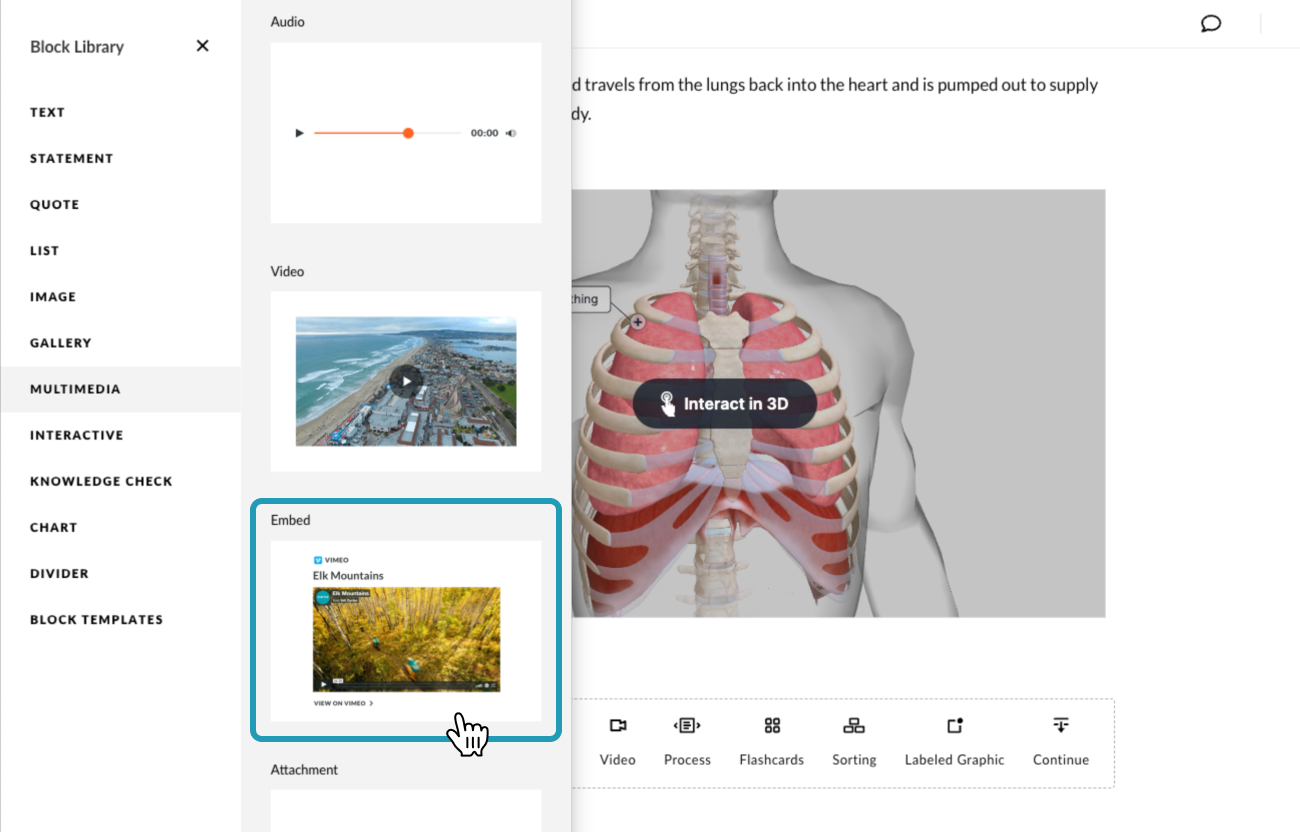The width and height of the screenshot is (1300, 832).
Task: Open the comments panel via speech bubble icon
Action: point(1211,23)
